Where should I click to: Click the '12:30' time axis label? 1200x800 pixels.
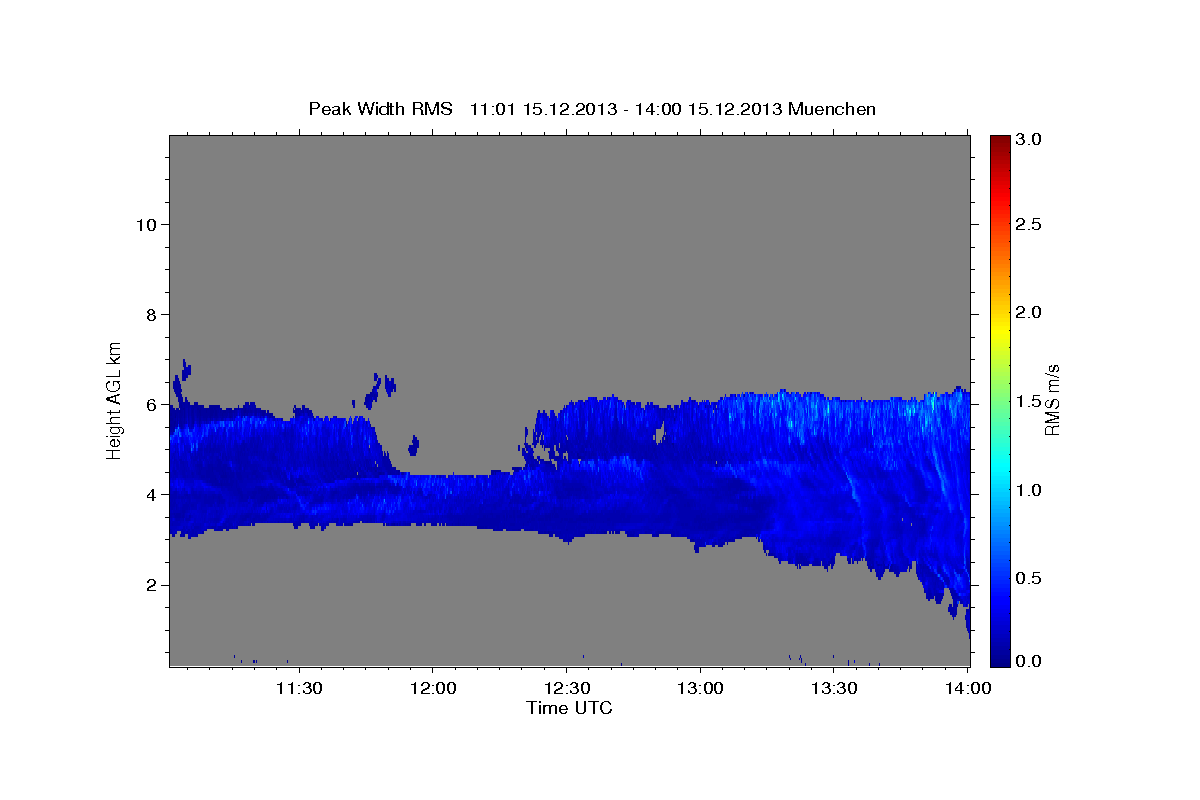click(x=566, y=688)
